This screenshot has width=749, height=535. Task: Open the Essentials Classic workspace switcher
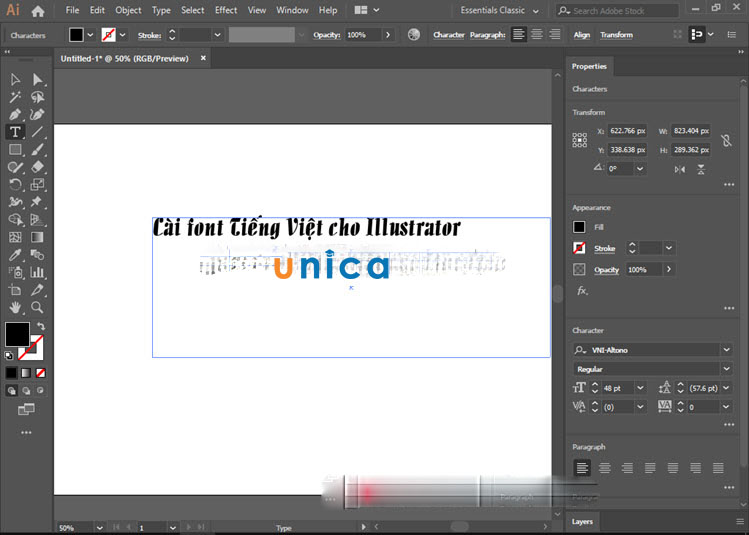pos(498,11)
